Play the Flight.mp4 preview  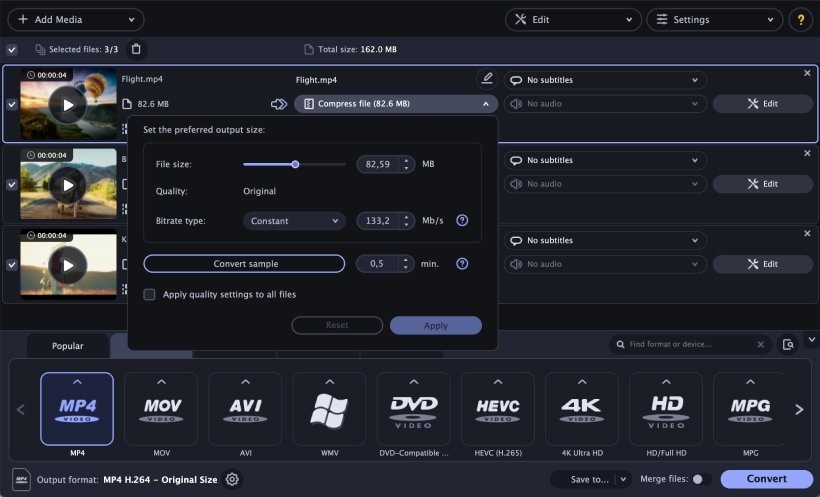[68, 105]
